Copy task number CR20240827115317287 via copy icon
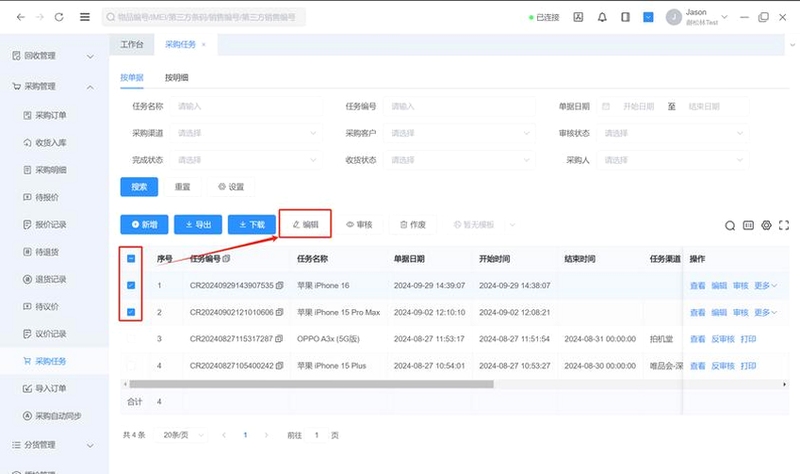This screenshot has width=800, height=474. pos(279,339)
